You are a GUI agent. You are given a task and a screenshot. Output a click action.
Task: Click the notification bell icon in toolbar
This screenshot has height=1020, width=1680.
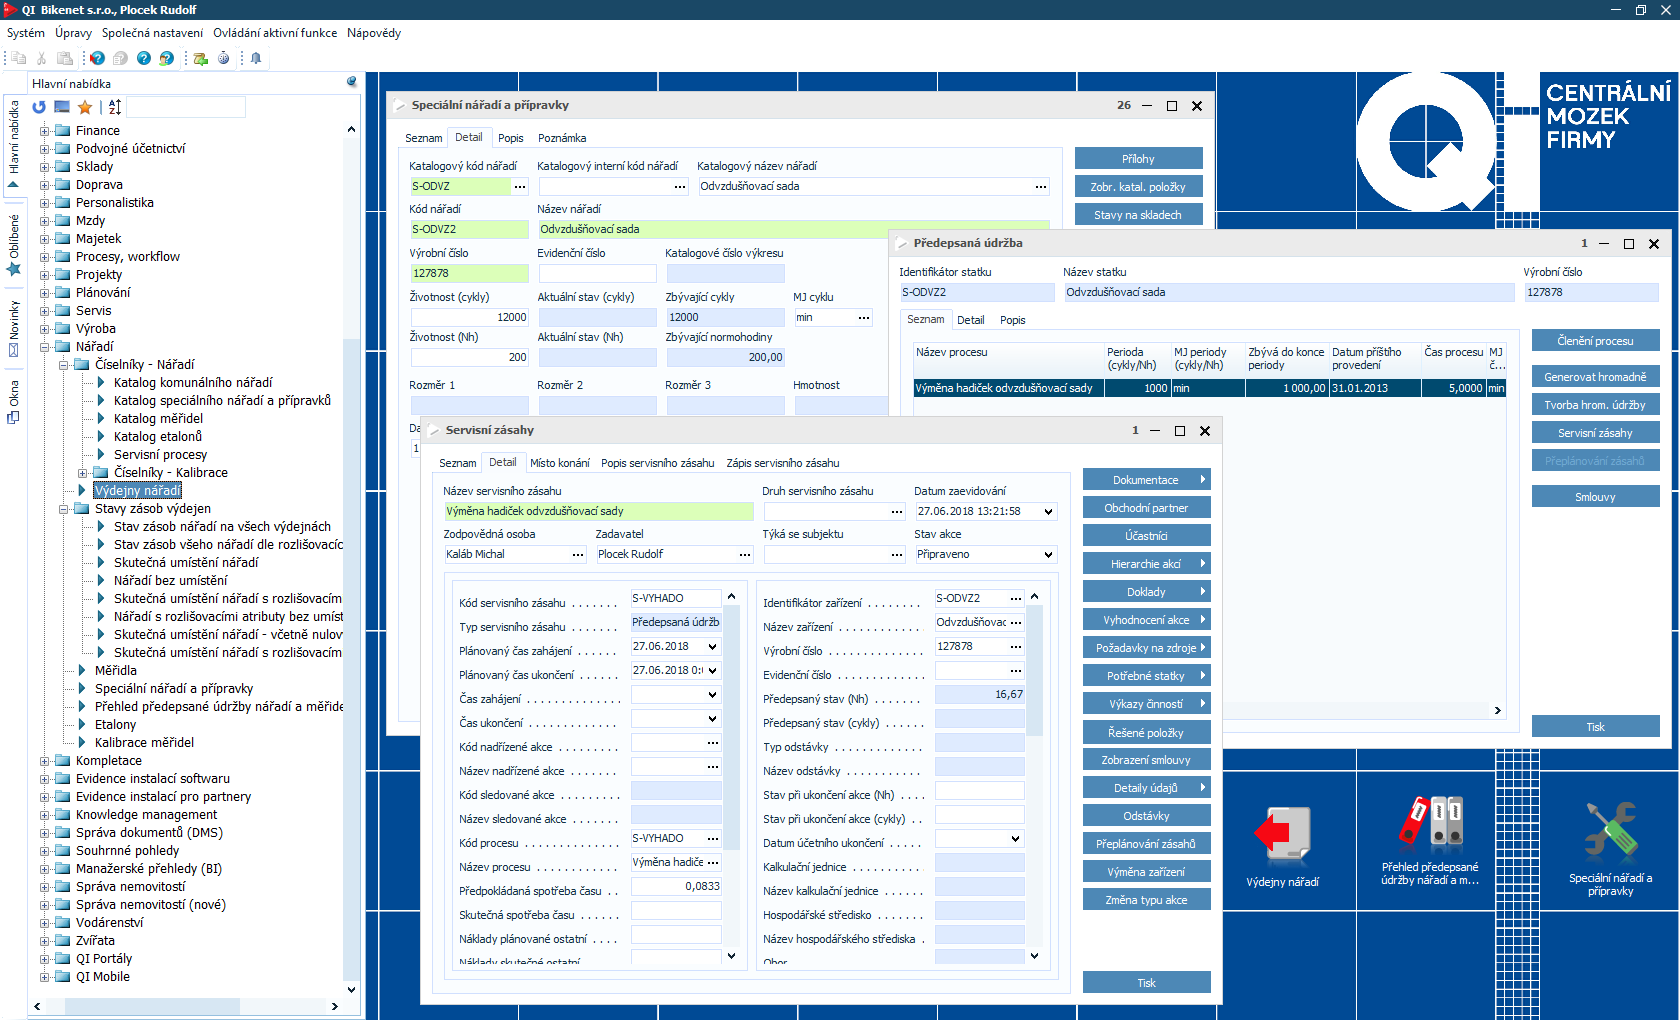tap(256, 58)
